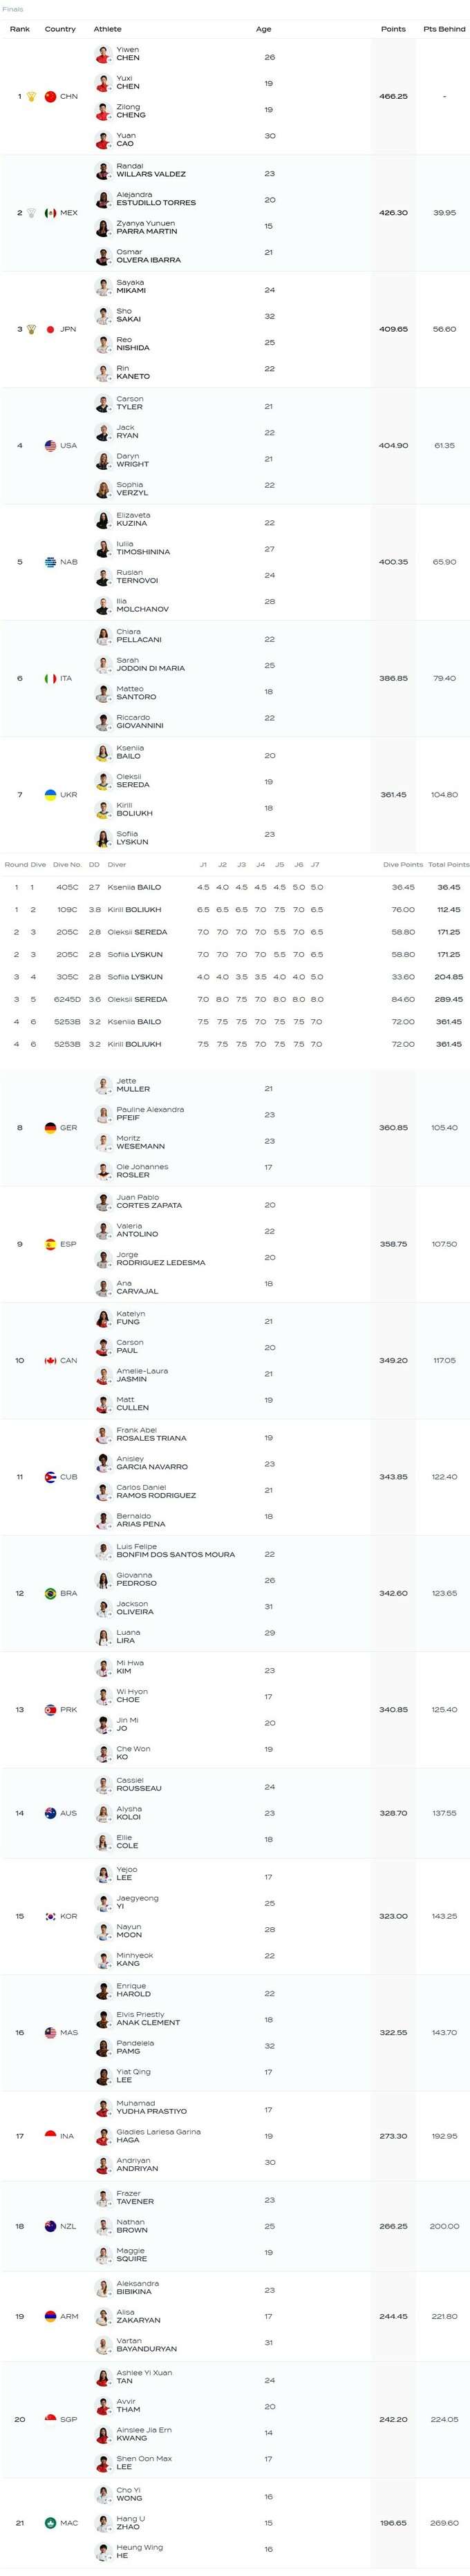Expand China's result via its 466.25 points
The image size is (470, 2576).
(393, 97)
